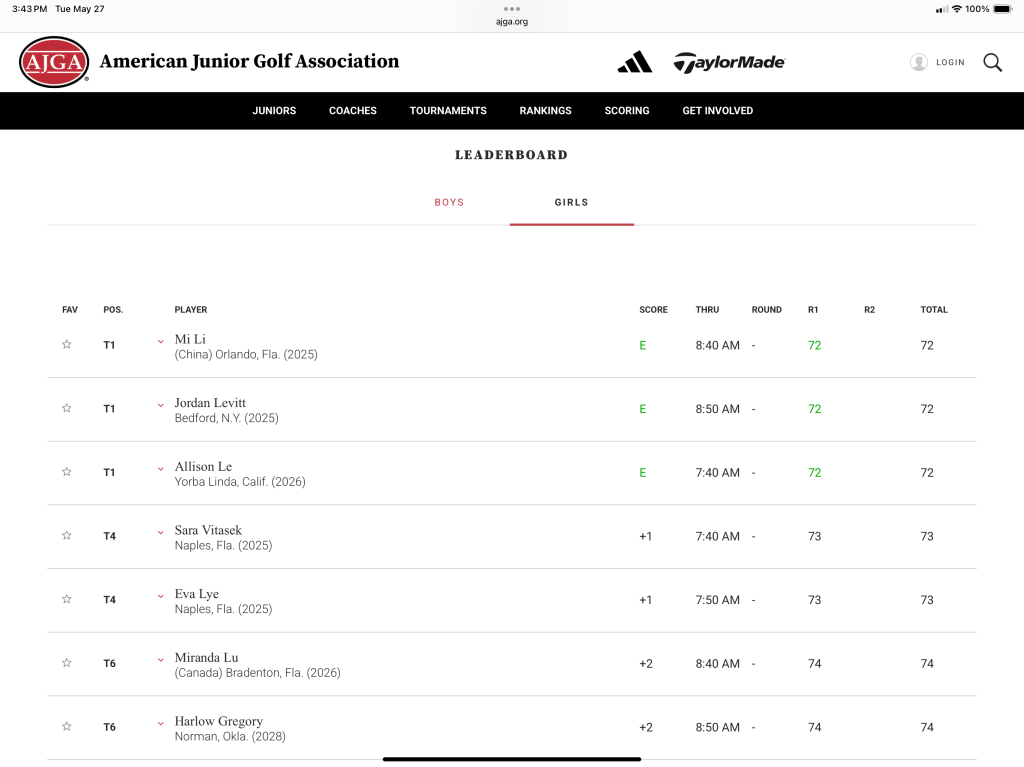Viewport: 1024px width, 767px height.
Task: Tap the battery icon in status bar
Action: 1002,9
